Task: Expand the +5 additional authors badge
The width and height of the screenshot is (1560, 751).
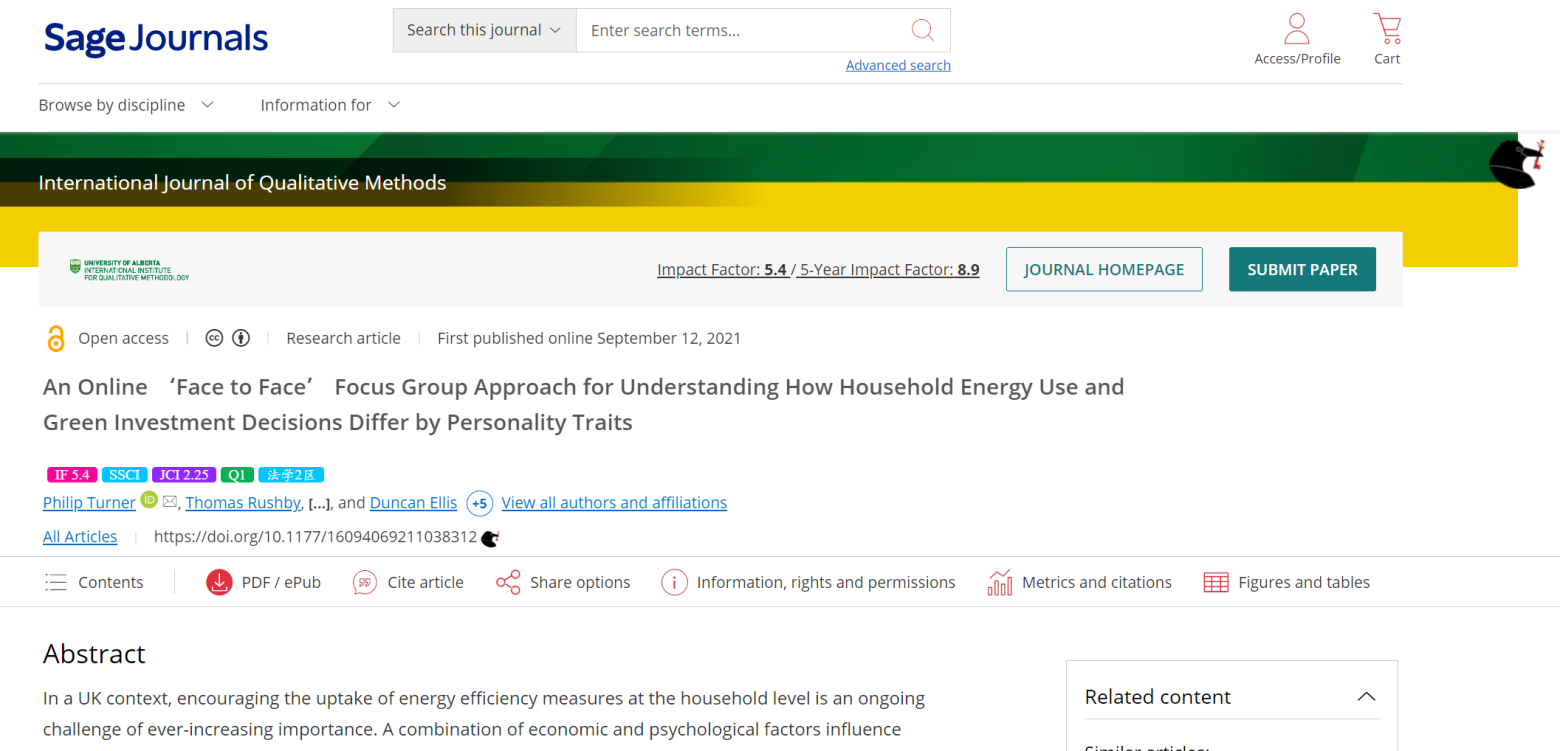Action: [479, 503]
